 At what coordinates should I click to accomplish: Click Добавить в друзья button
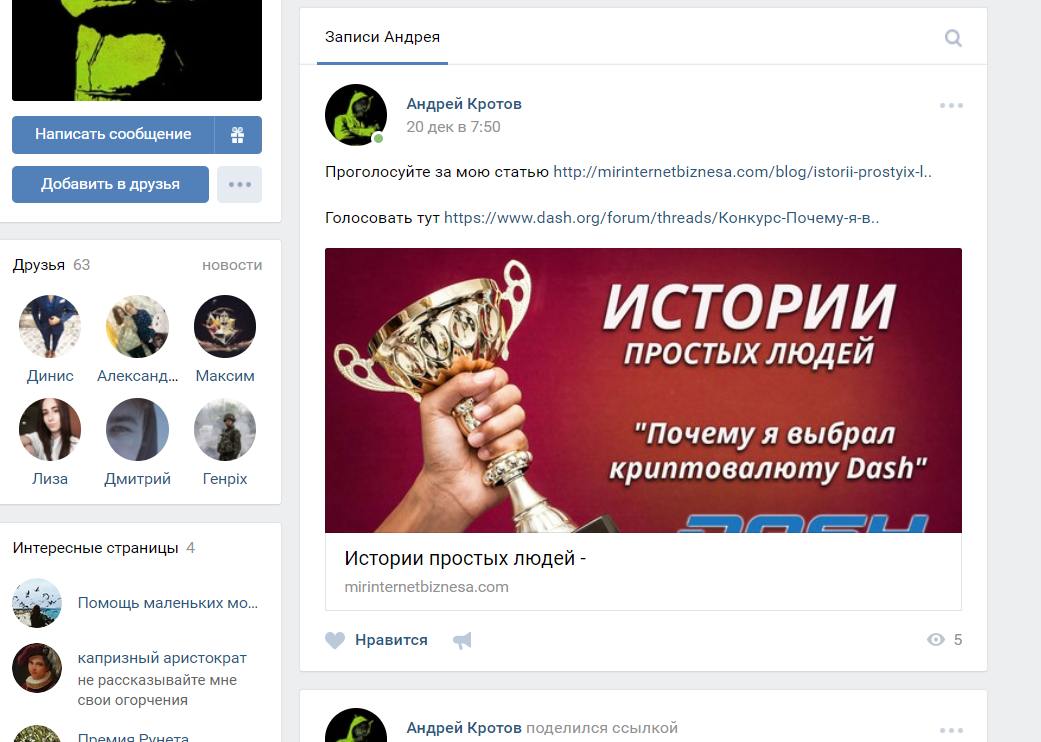point(110,185)
